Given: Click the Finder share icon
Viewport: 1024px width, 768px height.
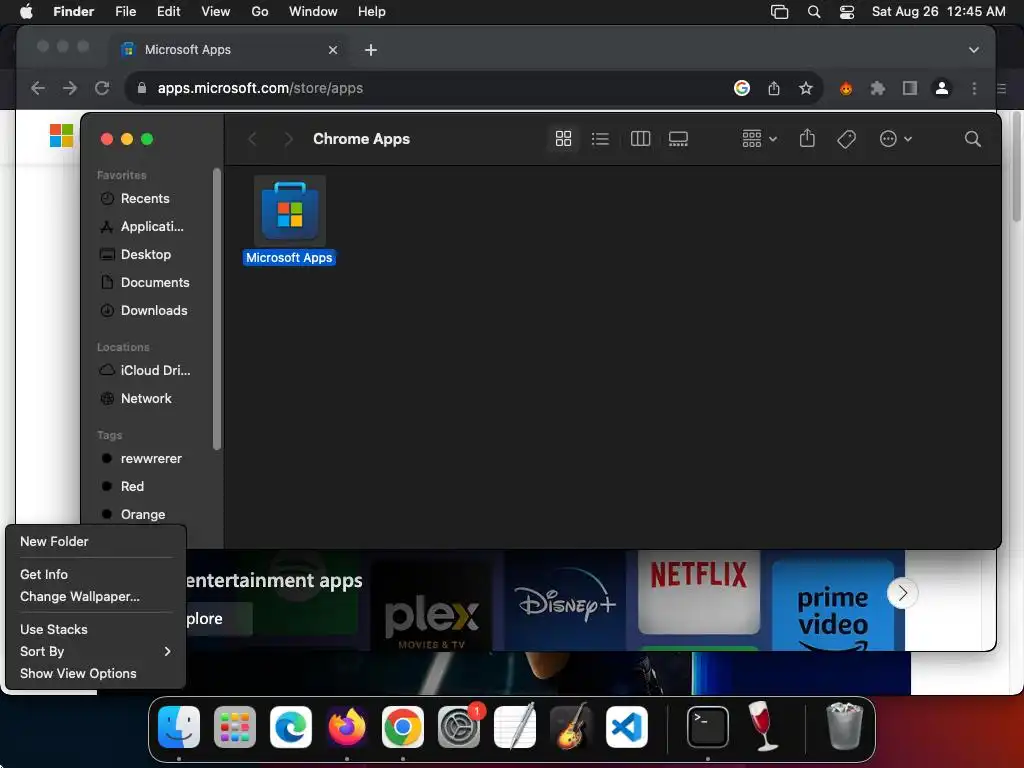Looking at the screenshot, I should 807,138.
